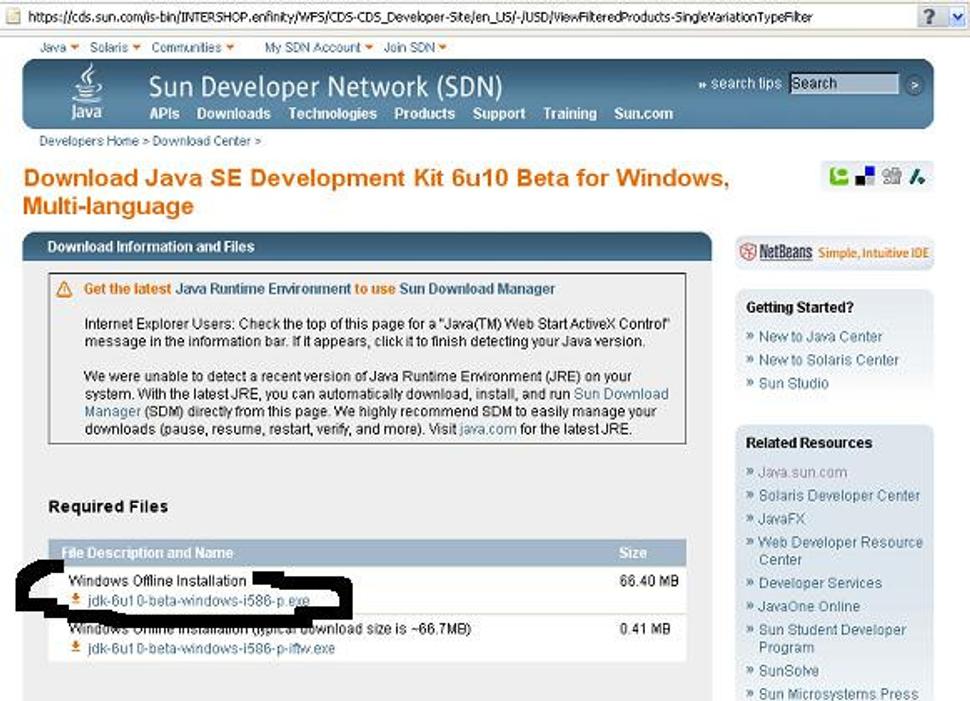Image resolution: width=970 pixels, height=701 pixels.
Task: Open the JavaOne Online link
Action: coord(809,606)
